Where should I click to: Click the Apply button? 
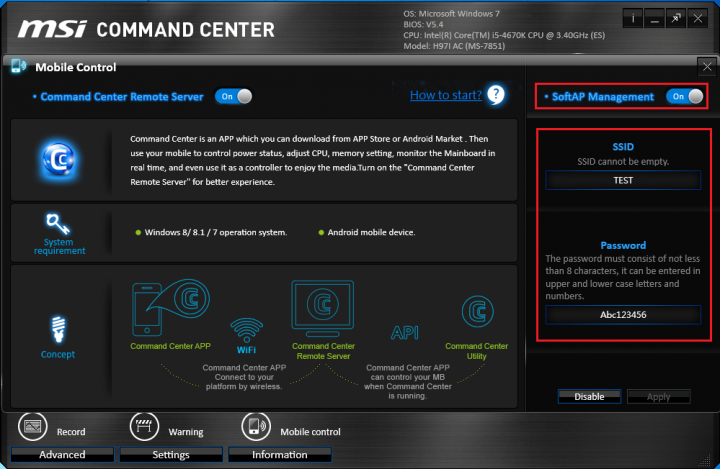click(658, 396)
